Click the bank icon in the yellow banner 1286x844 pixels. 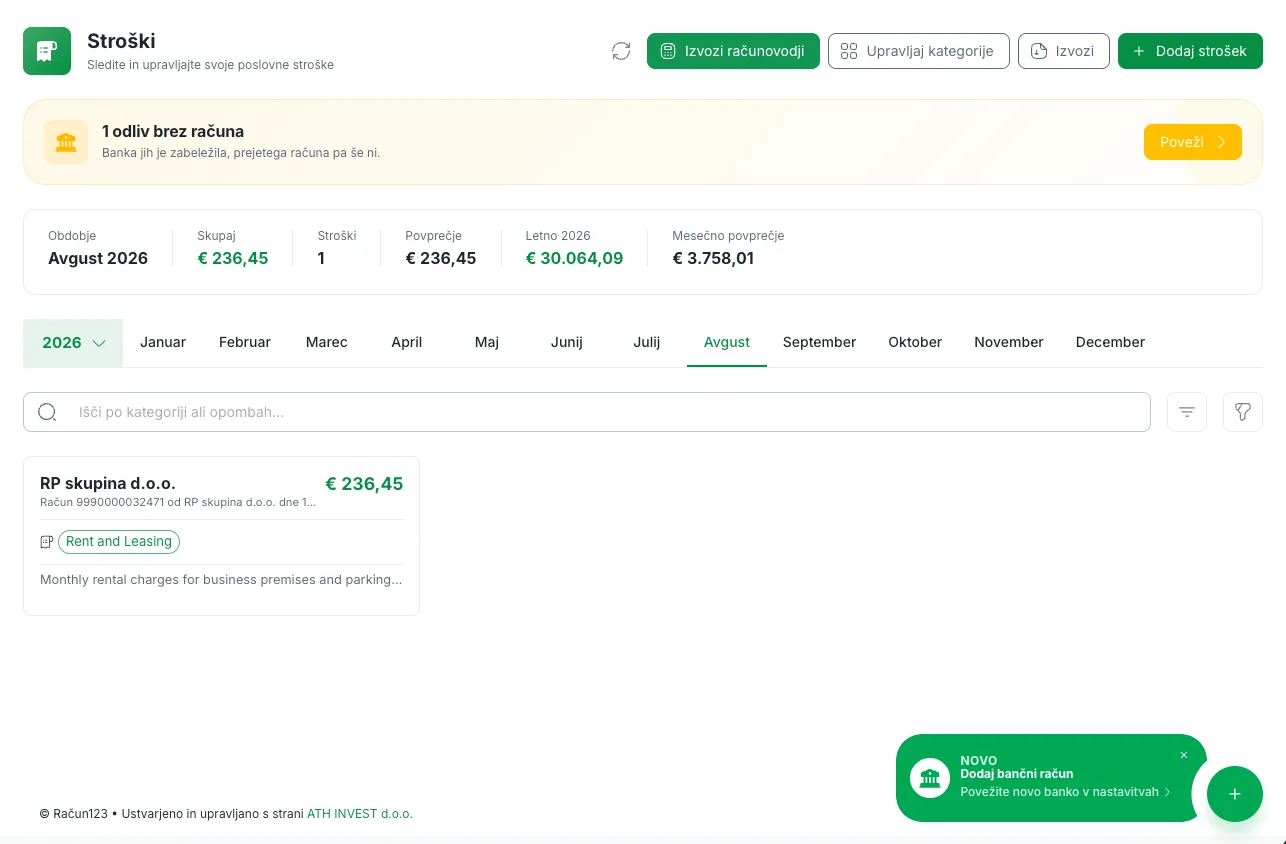(x=66, y=142)
